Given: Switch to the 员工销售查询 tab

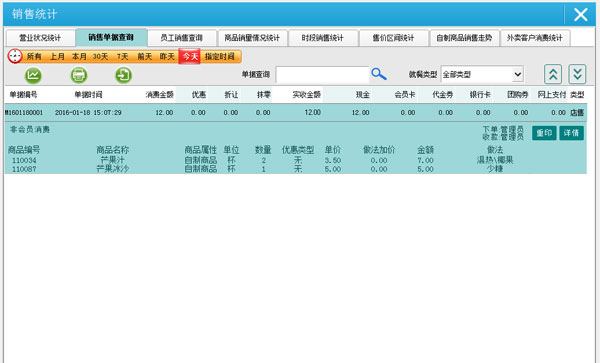Looking at the screenshot, I should [181, 38].
